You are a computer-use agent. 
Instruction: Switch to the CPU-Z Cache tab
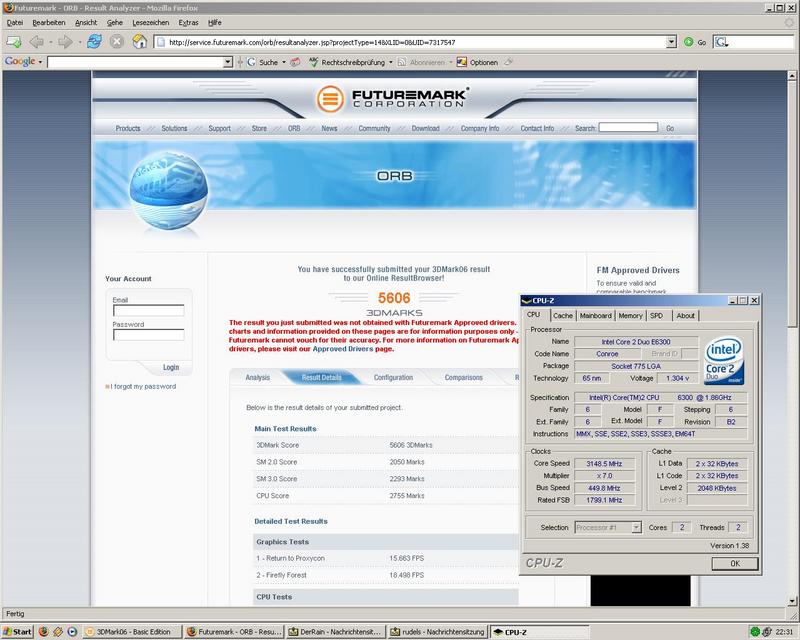(x=563, y=316)
